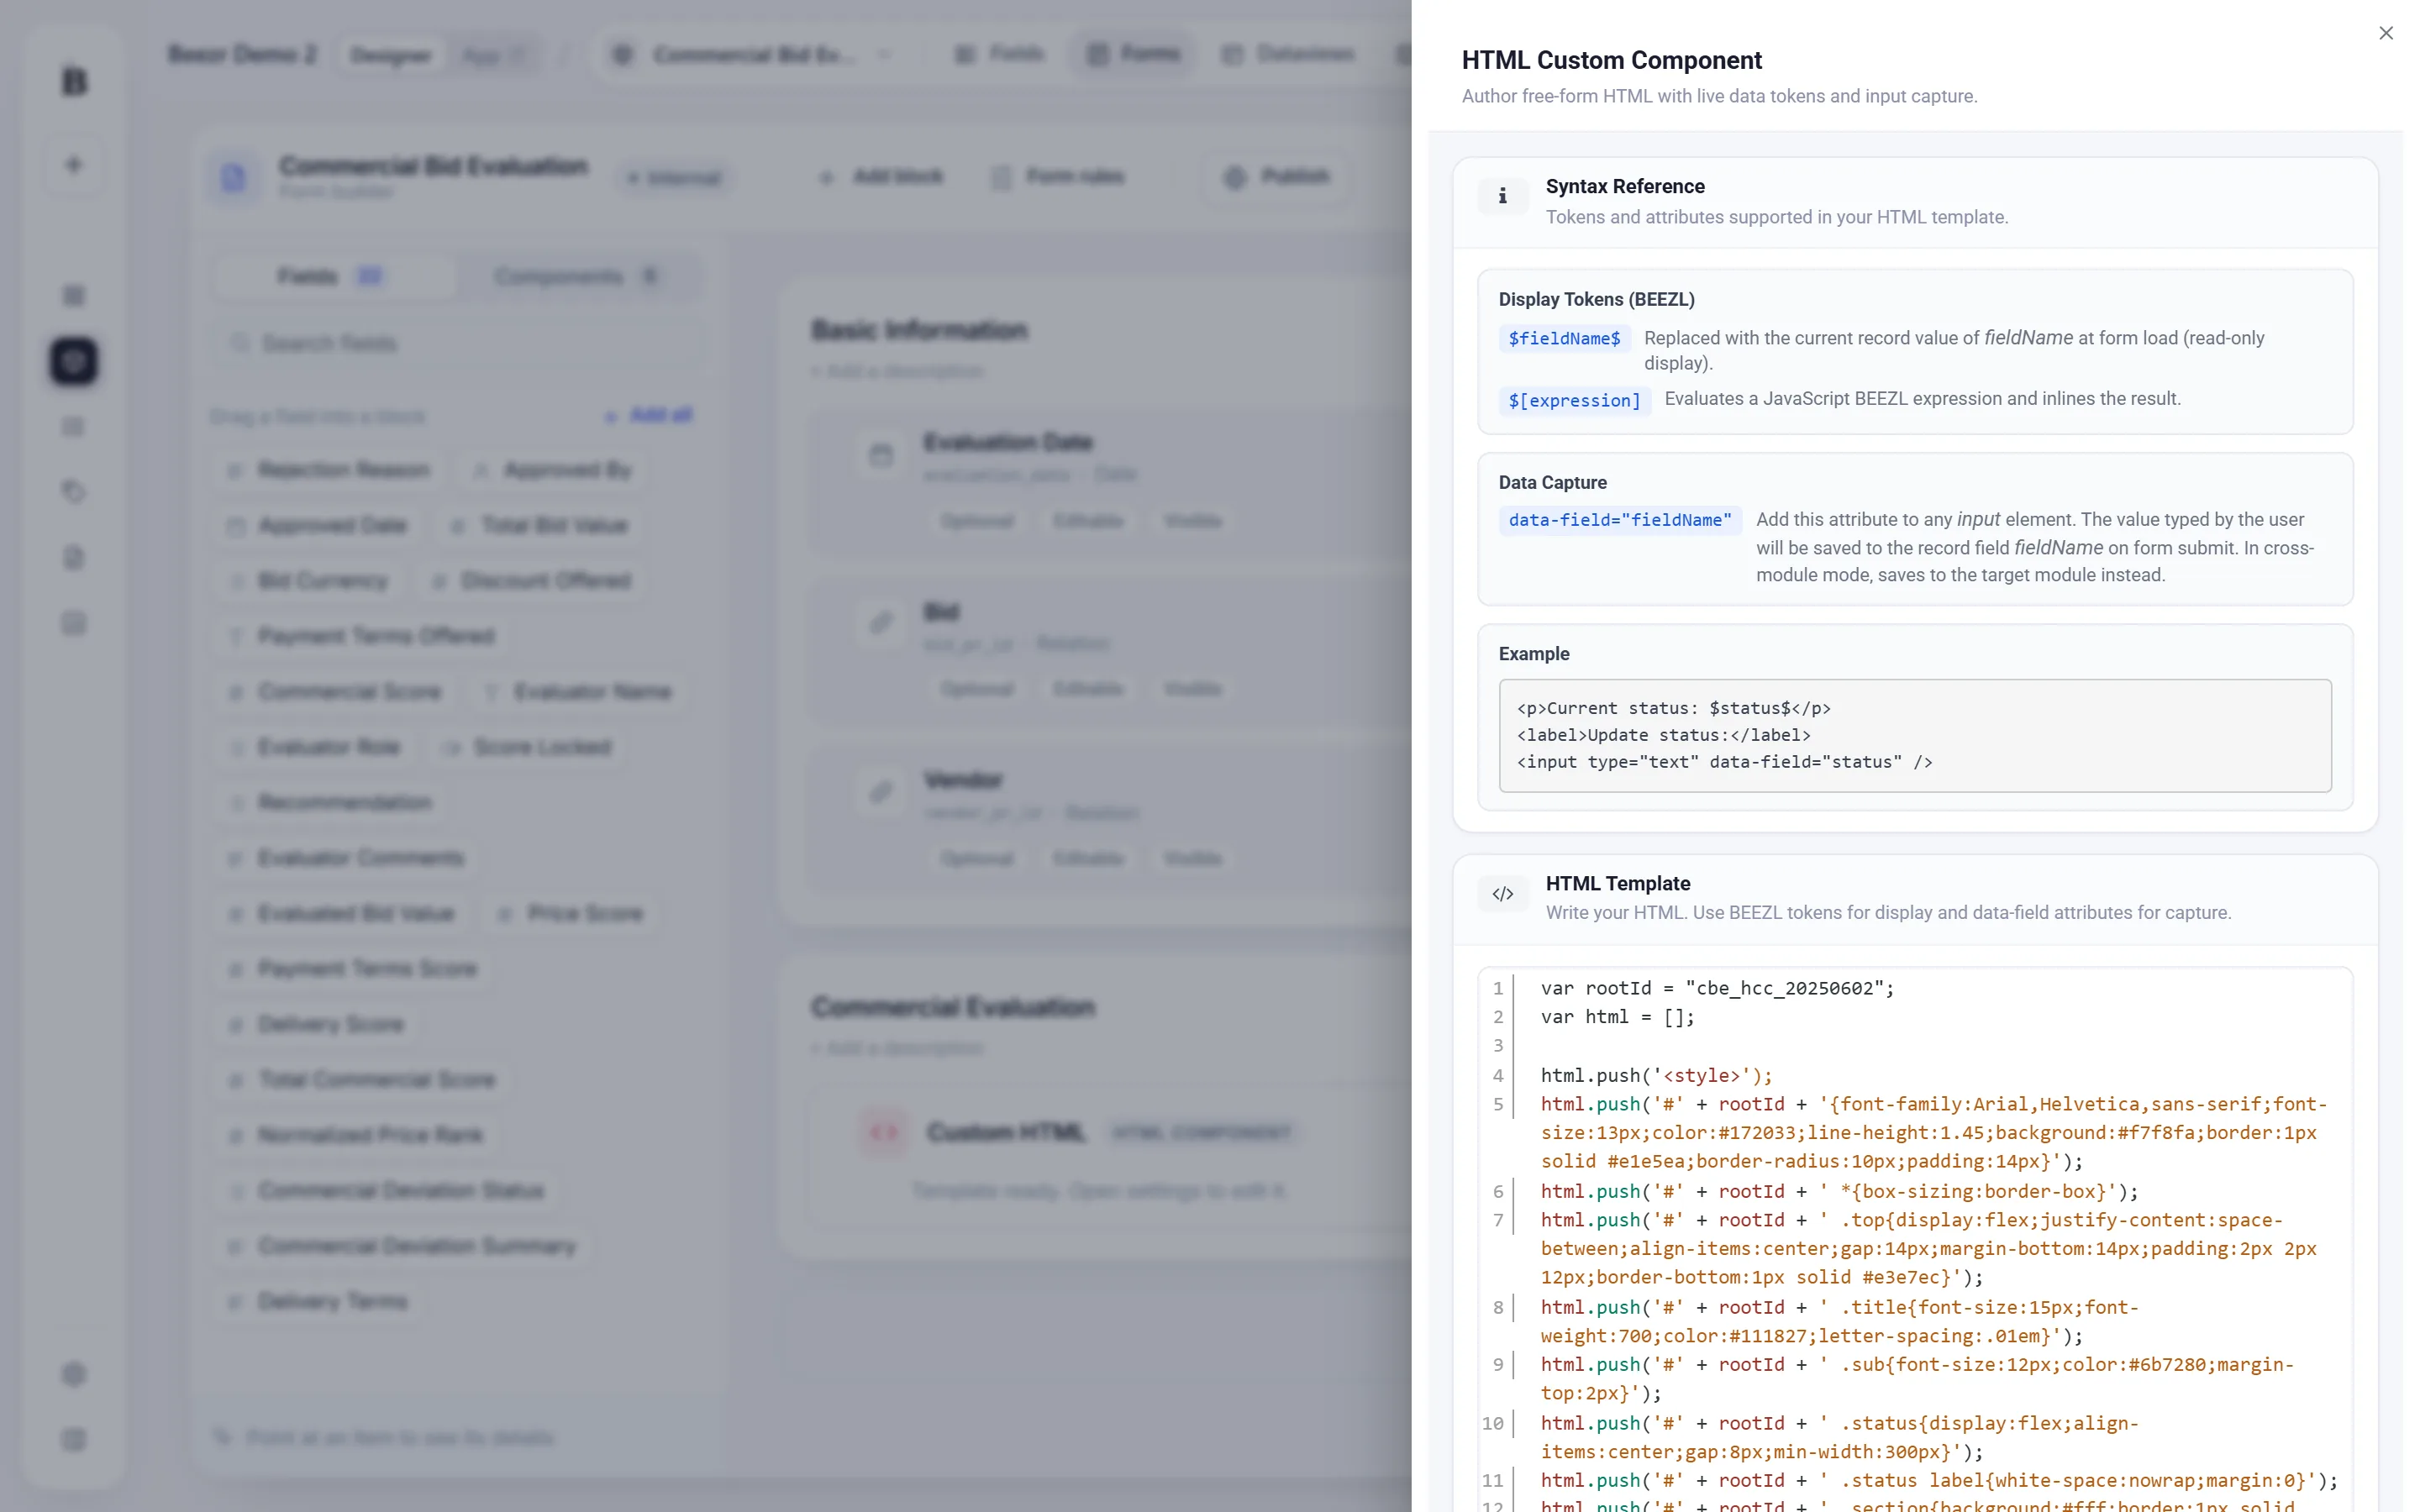Click the plus icon in the left sidebar
The image size is (2420, 1512).
pos(73,164)
